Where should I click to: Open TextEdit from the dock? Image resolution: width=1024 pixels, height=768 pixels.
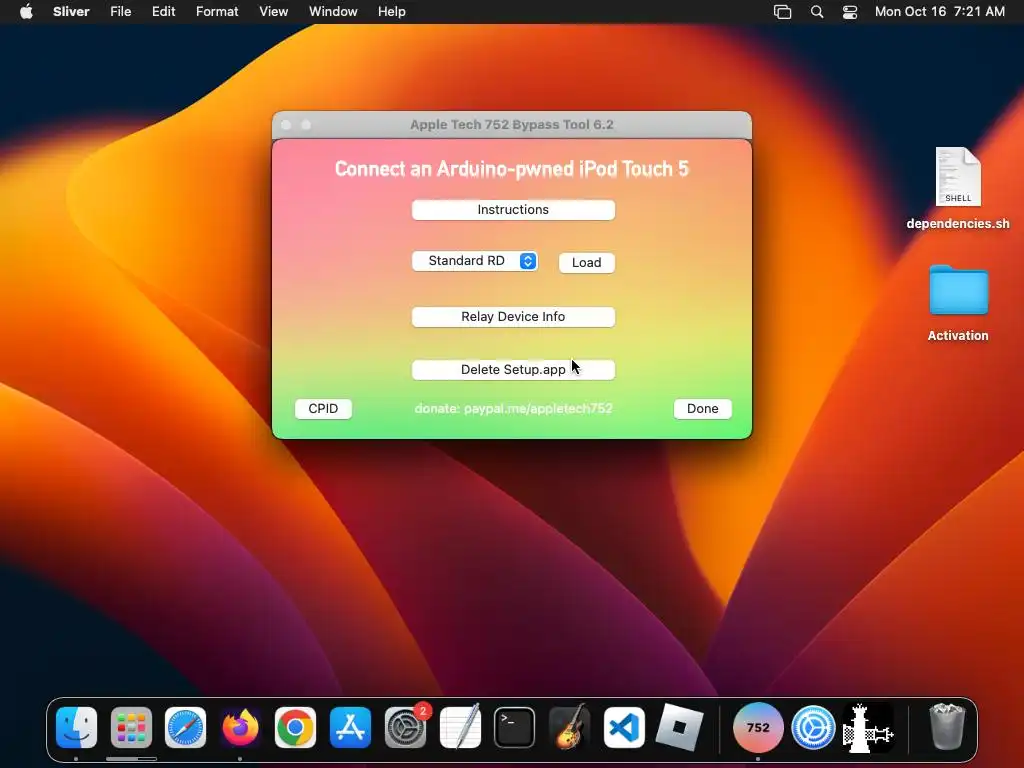click(x=460, y=727)
